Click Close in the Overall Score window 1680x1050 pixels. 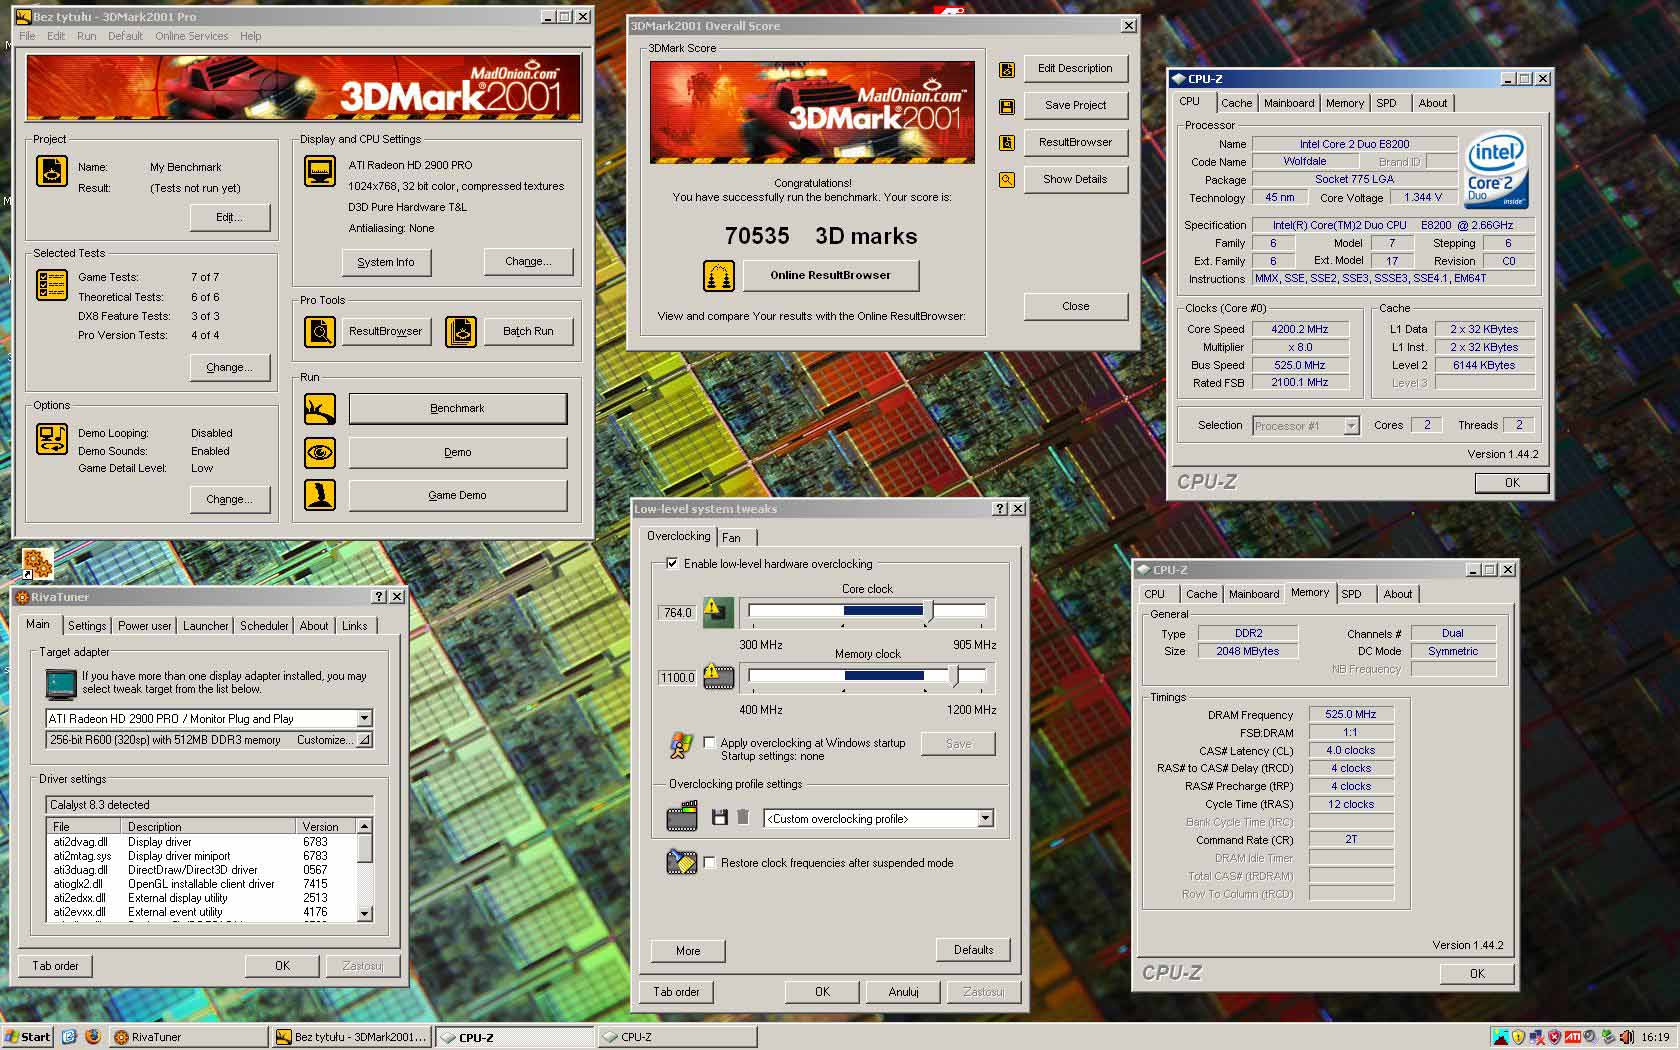(x=1076, y=306)
